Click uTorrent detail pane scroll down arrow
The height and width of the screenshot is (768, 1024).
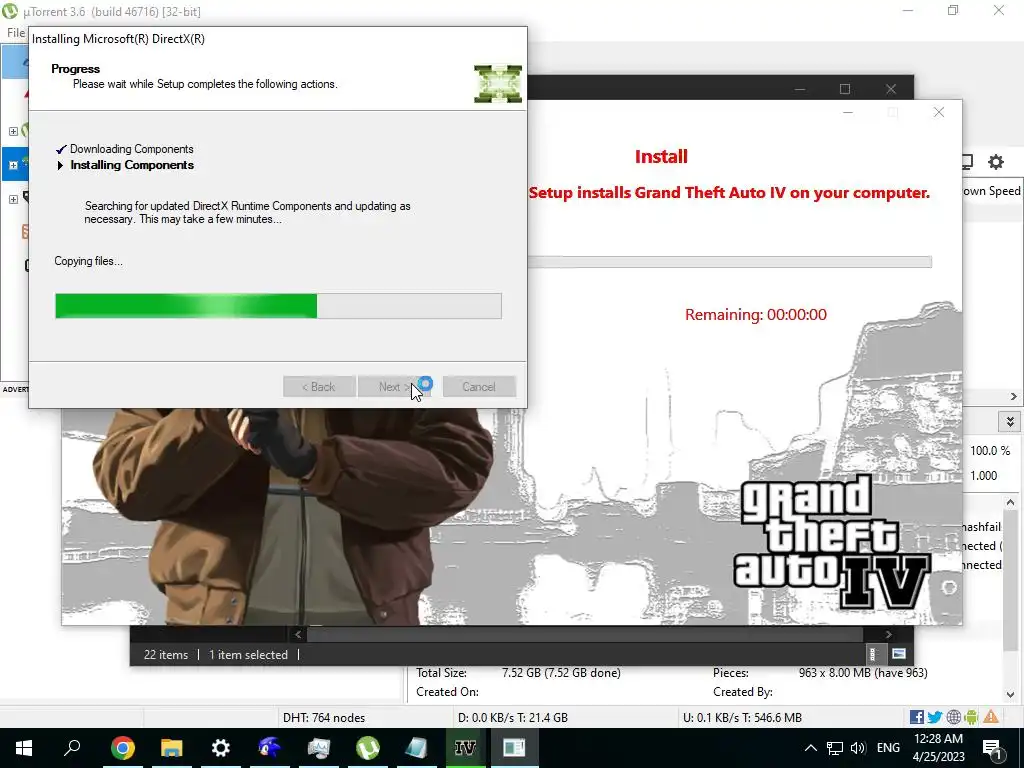point(1010,694)
